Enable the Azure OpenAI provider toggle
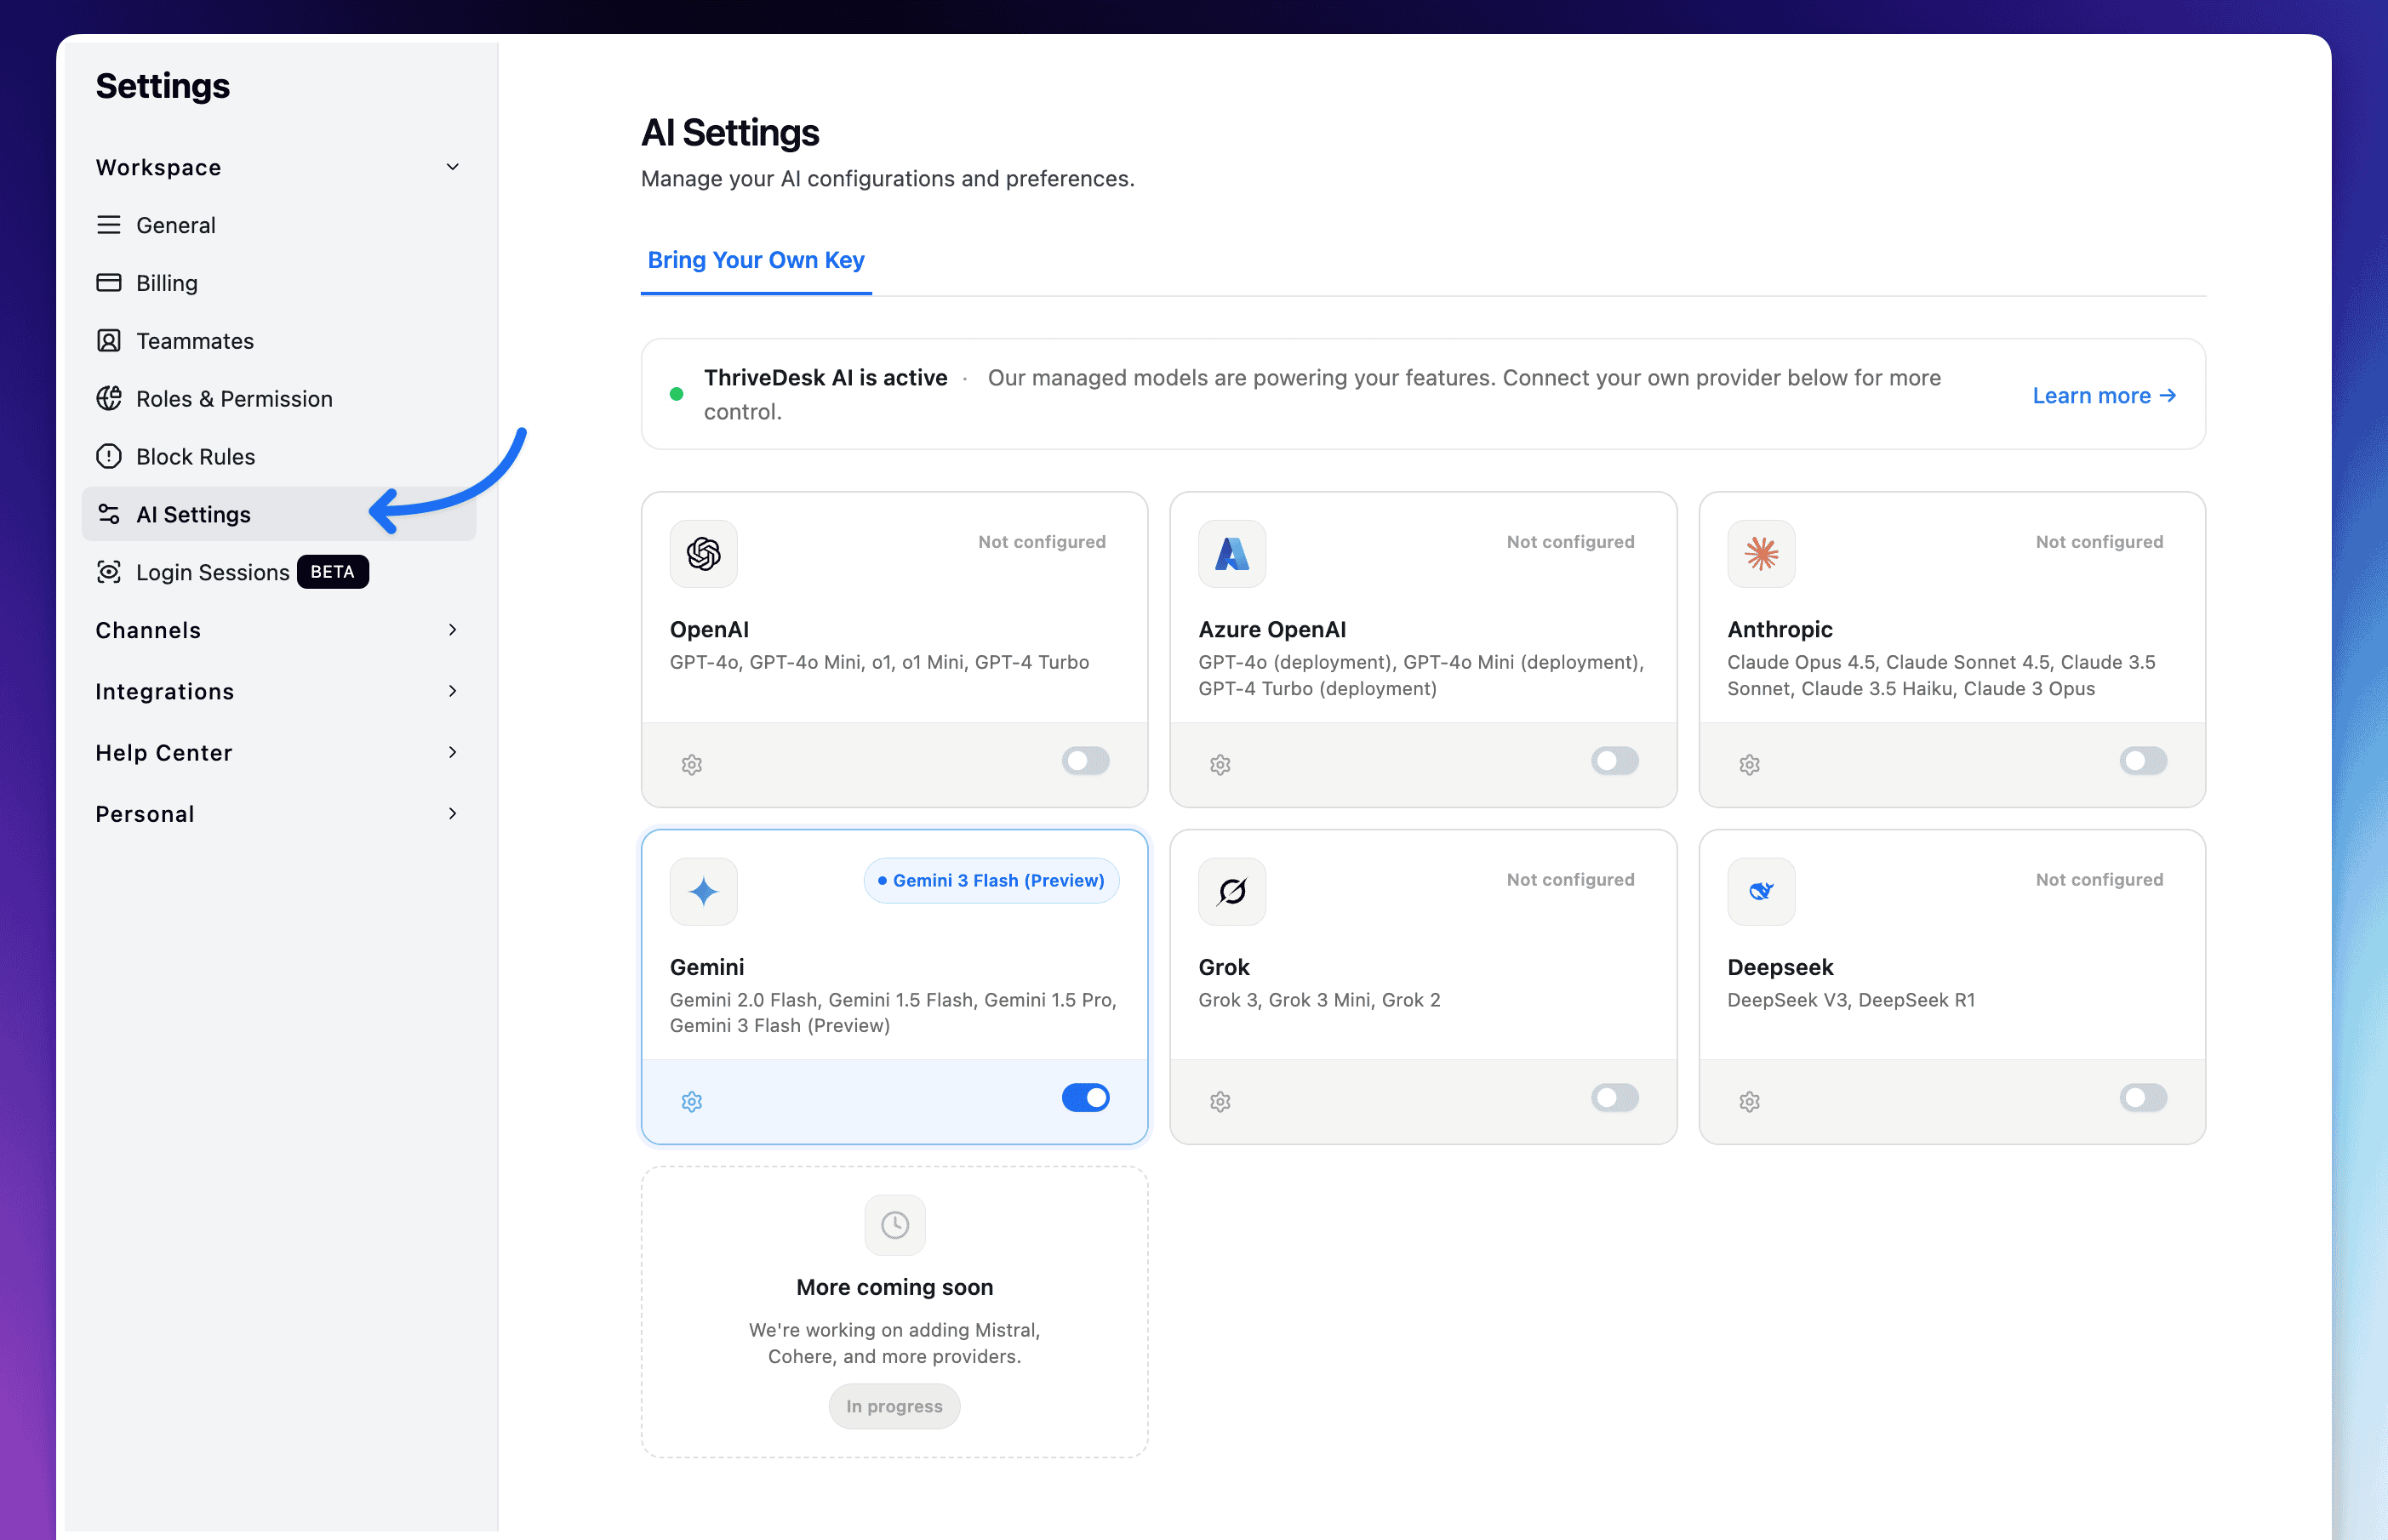2388x1540 pixels. (x=1615, y=761)
